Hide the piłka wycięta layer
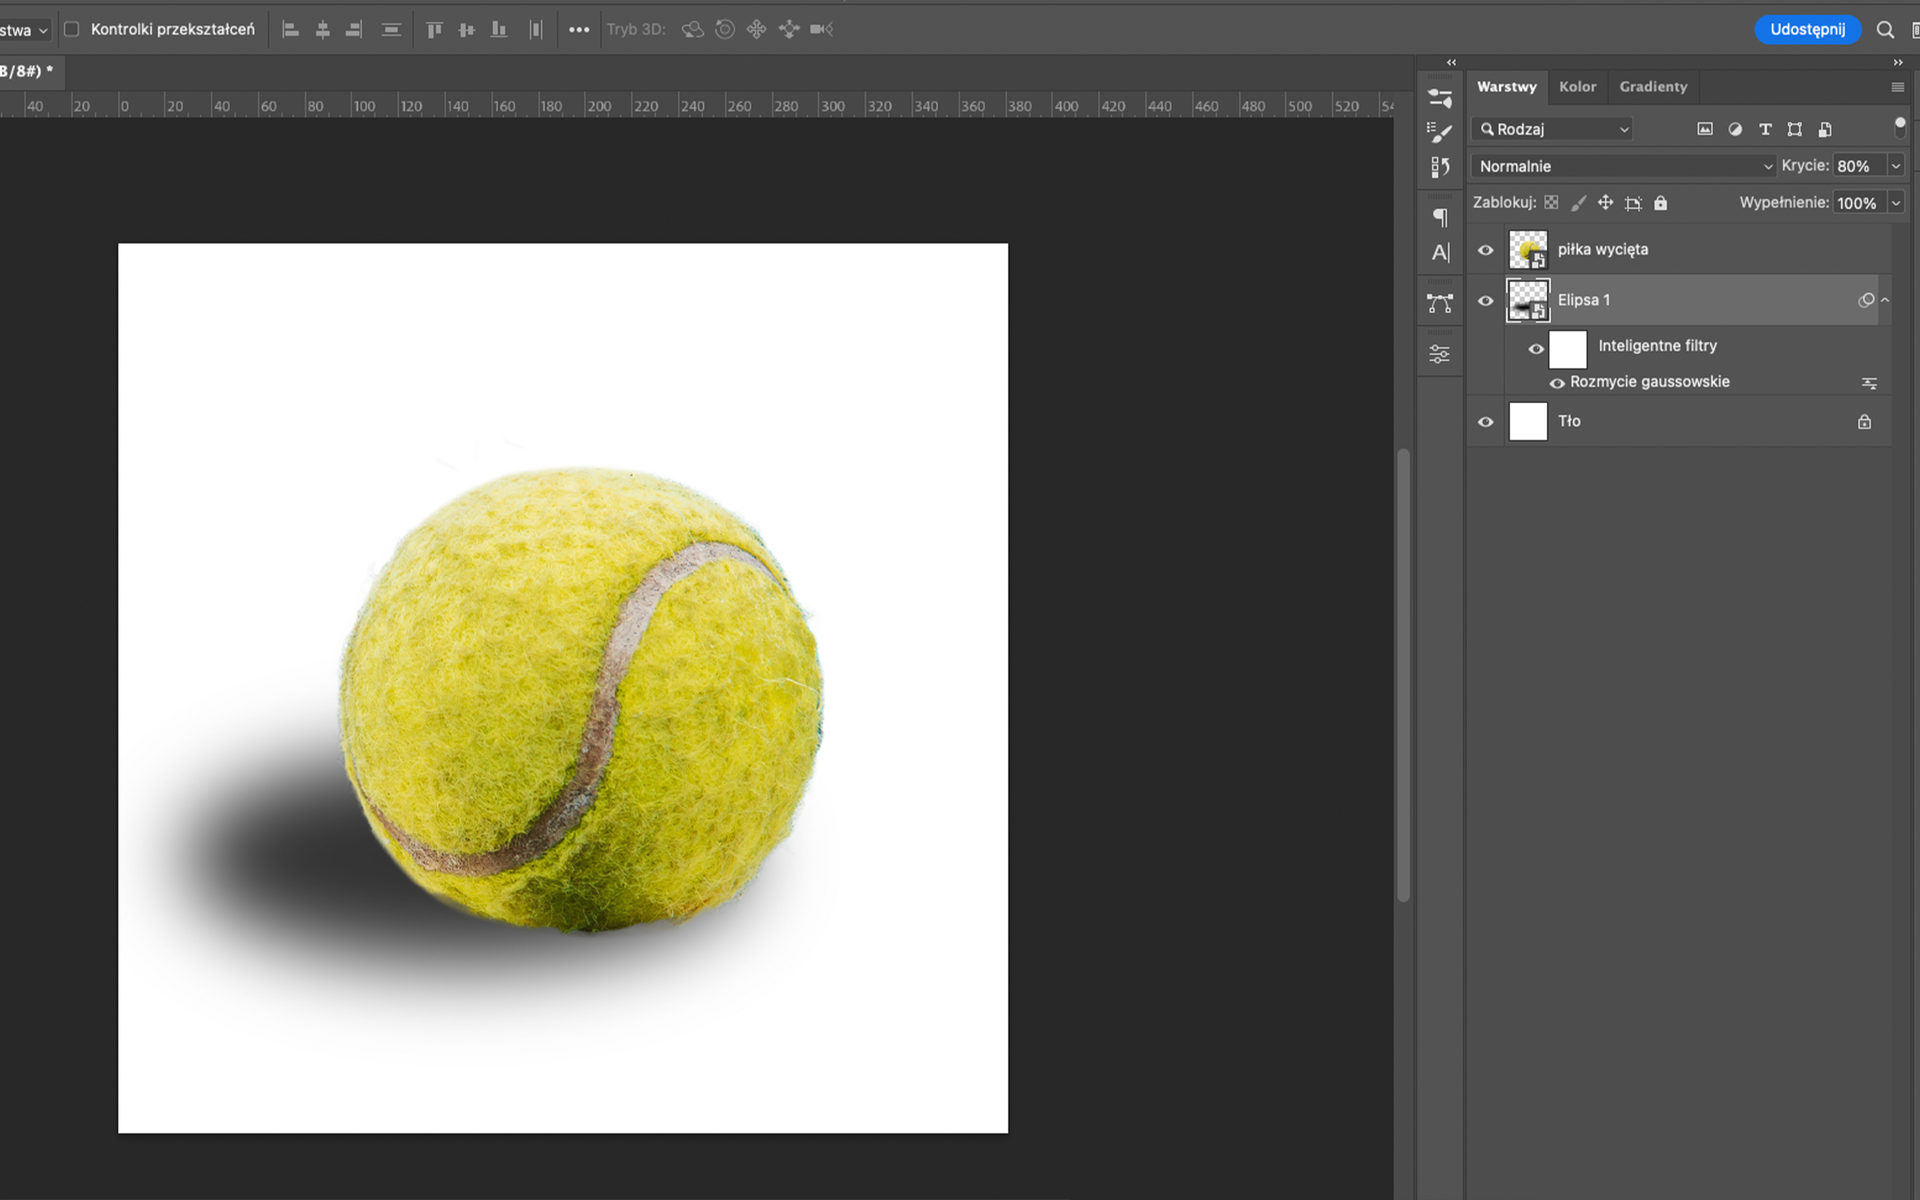 coord(1486,251)
